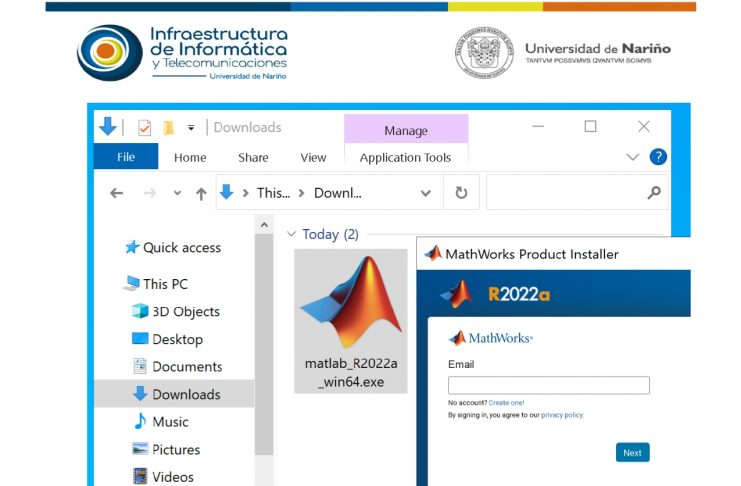Click the chevron before "This..." in address bar
The height and width of the screenshot is (486, 741).
tap(245, 193)
